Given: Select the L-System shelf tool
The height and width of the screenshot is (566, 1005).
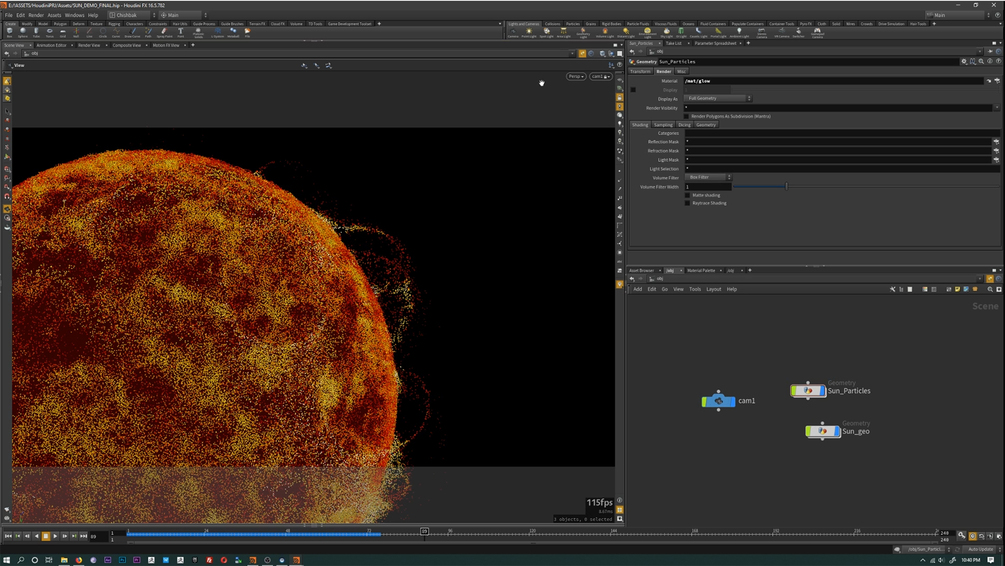Looking at the screenshot, I should click(x=218, y=32).
